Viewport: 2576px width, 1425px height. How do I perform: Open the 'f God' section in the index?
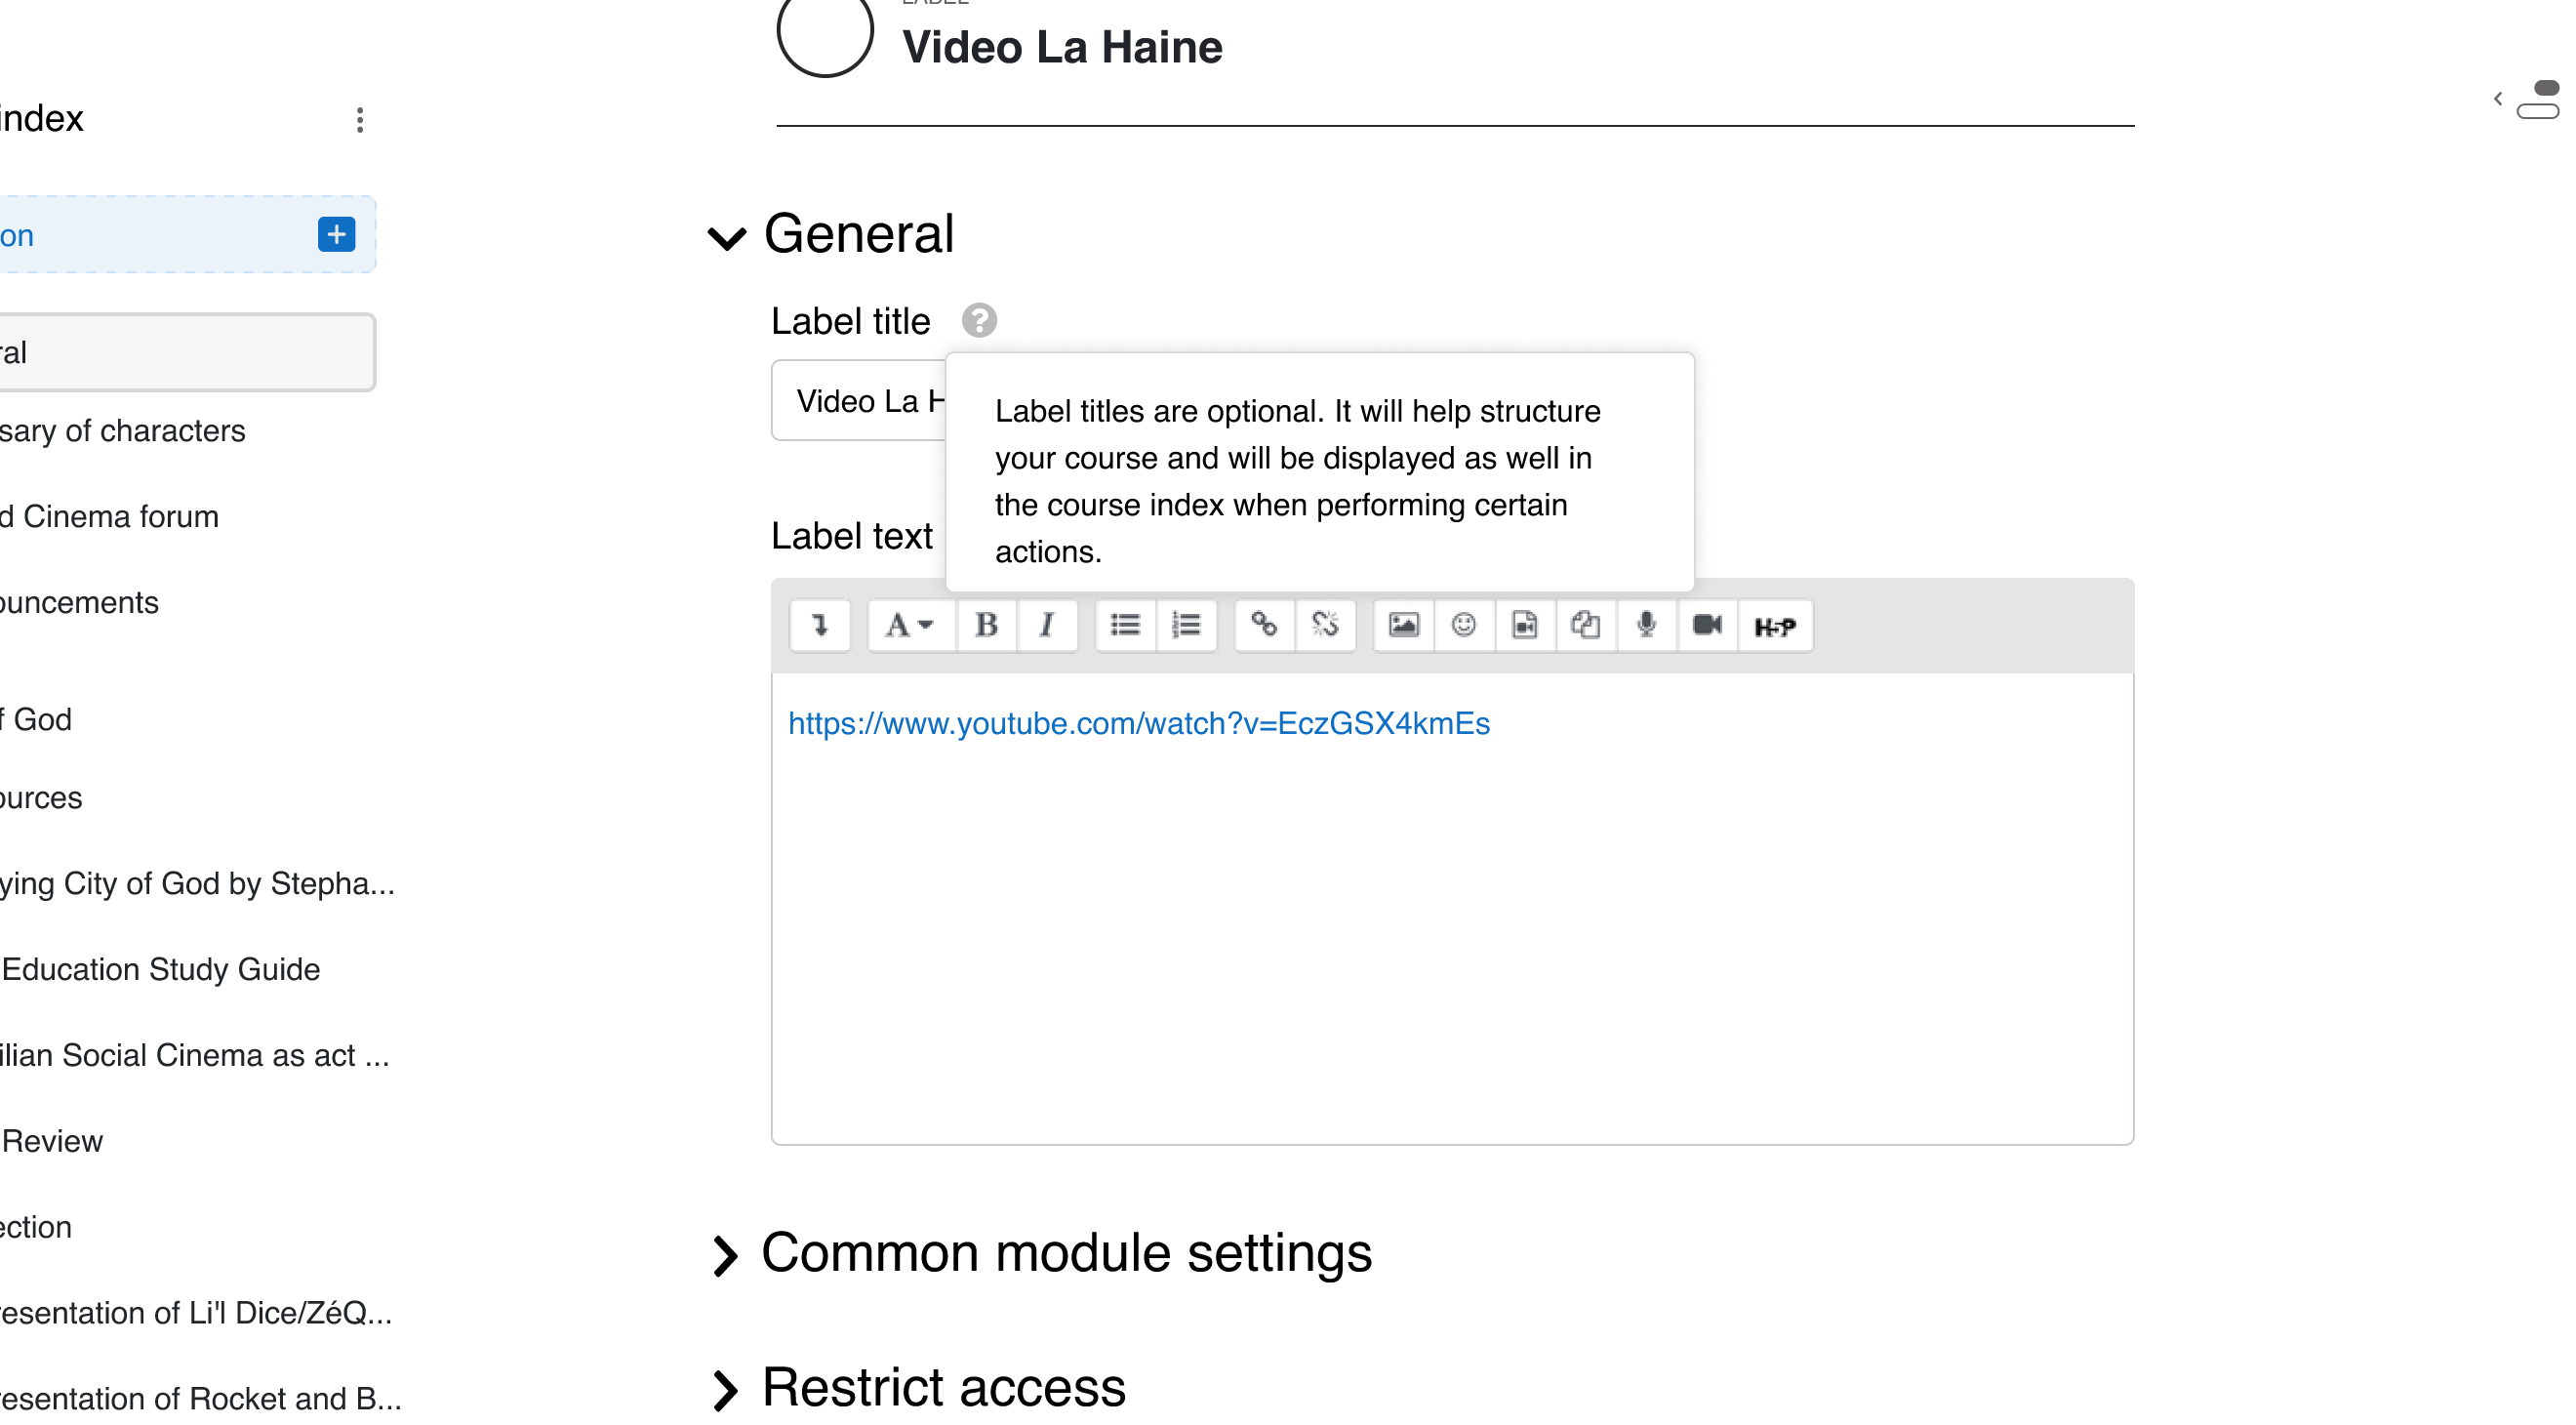pyautogui.click(x=36, y=720)
